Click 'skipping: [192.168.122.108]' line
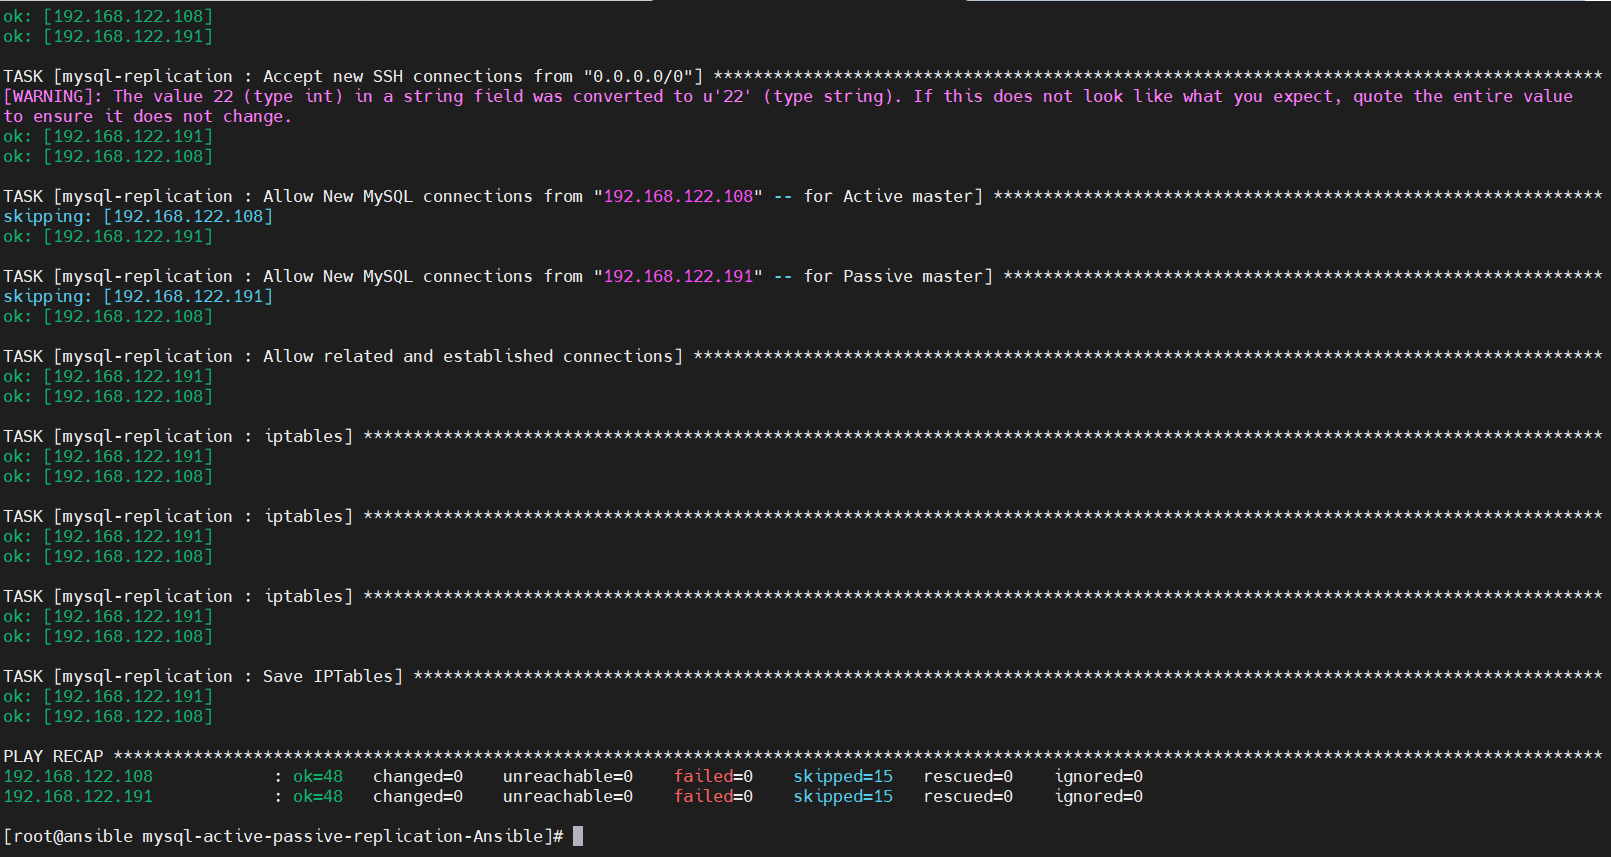Viewport: 1611px width, 857px height. (x=138, y=216)
